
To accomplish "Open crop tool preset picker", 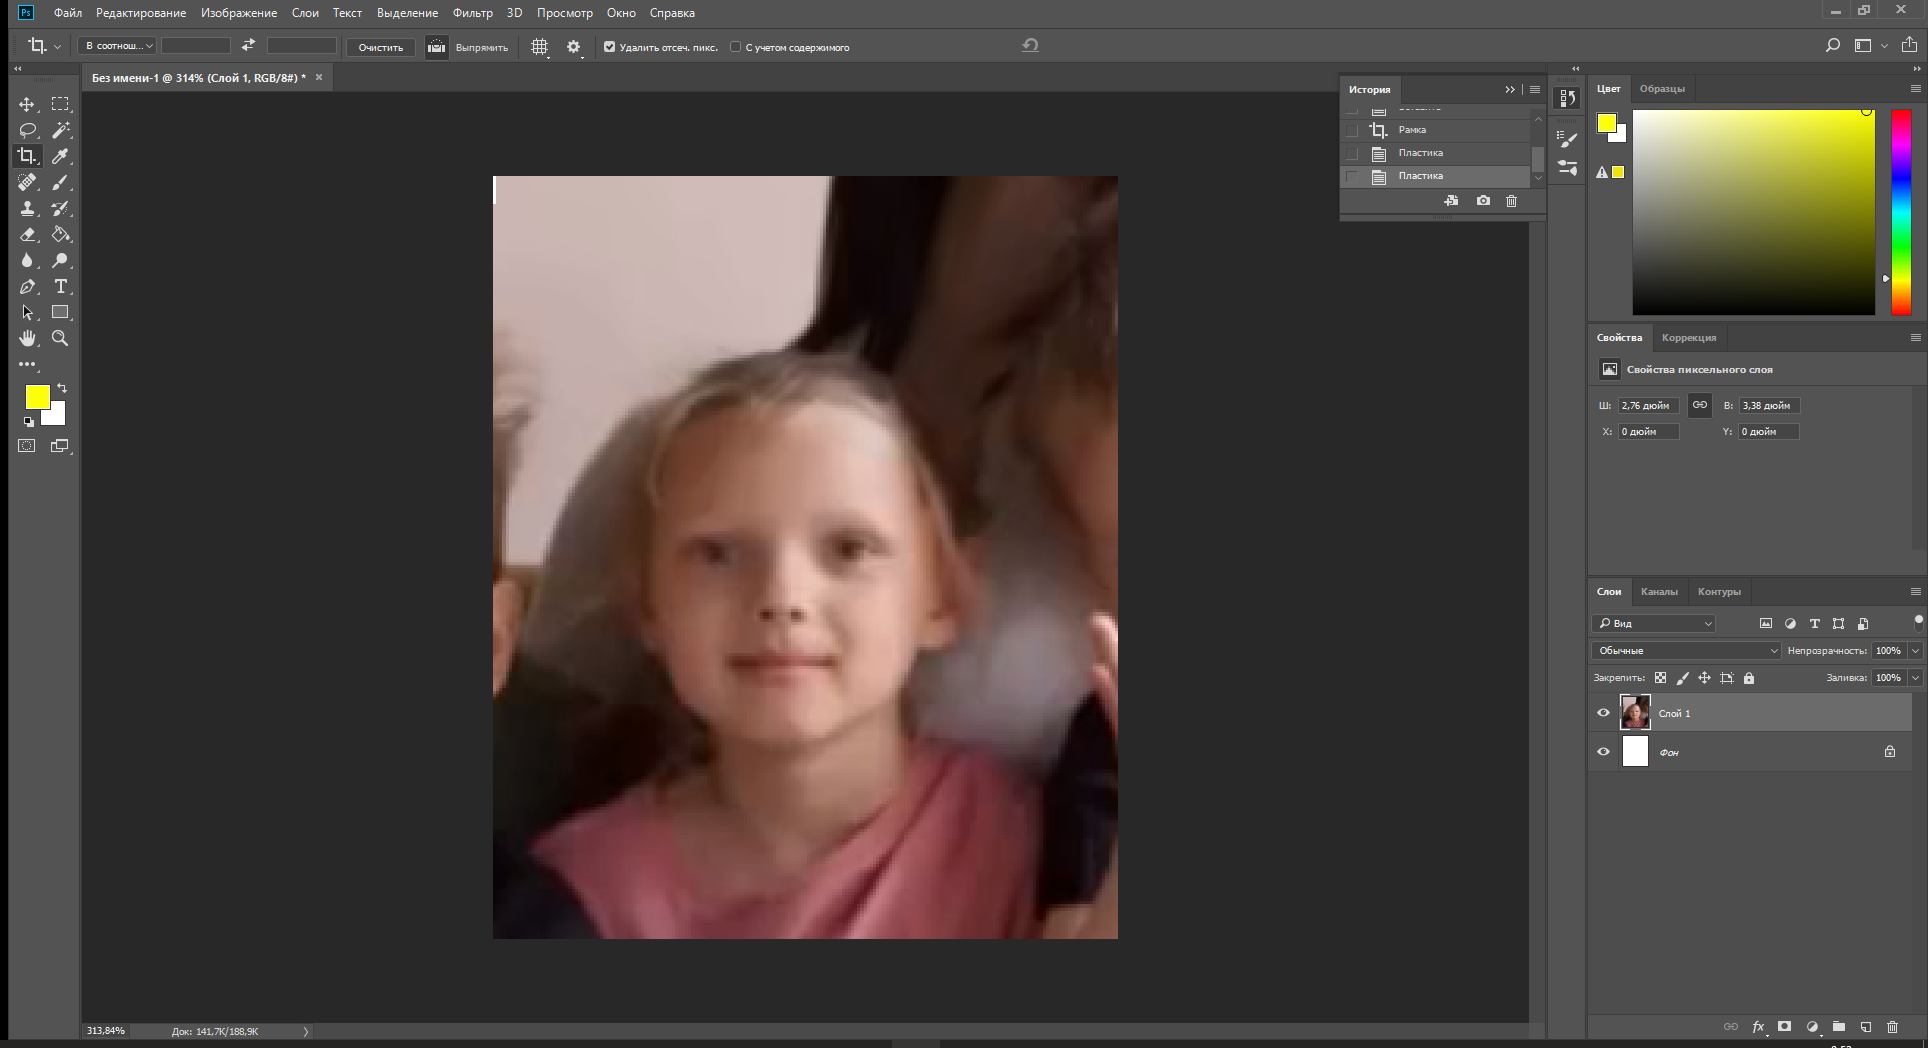I will click(x=43, y=46).
